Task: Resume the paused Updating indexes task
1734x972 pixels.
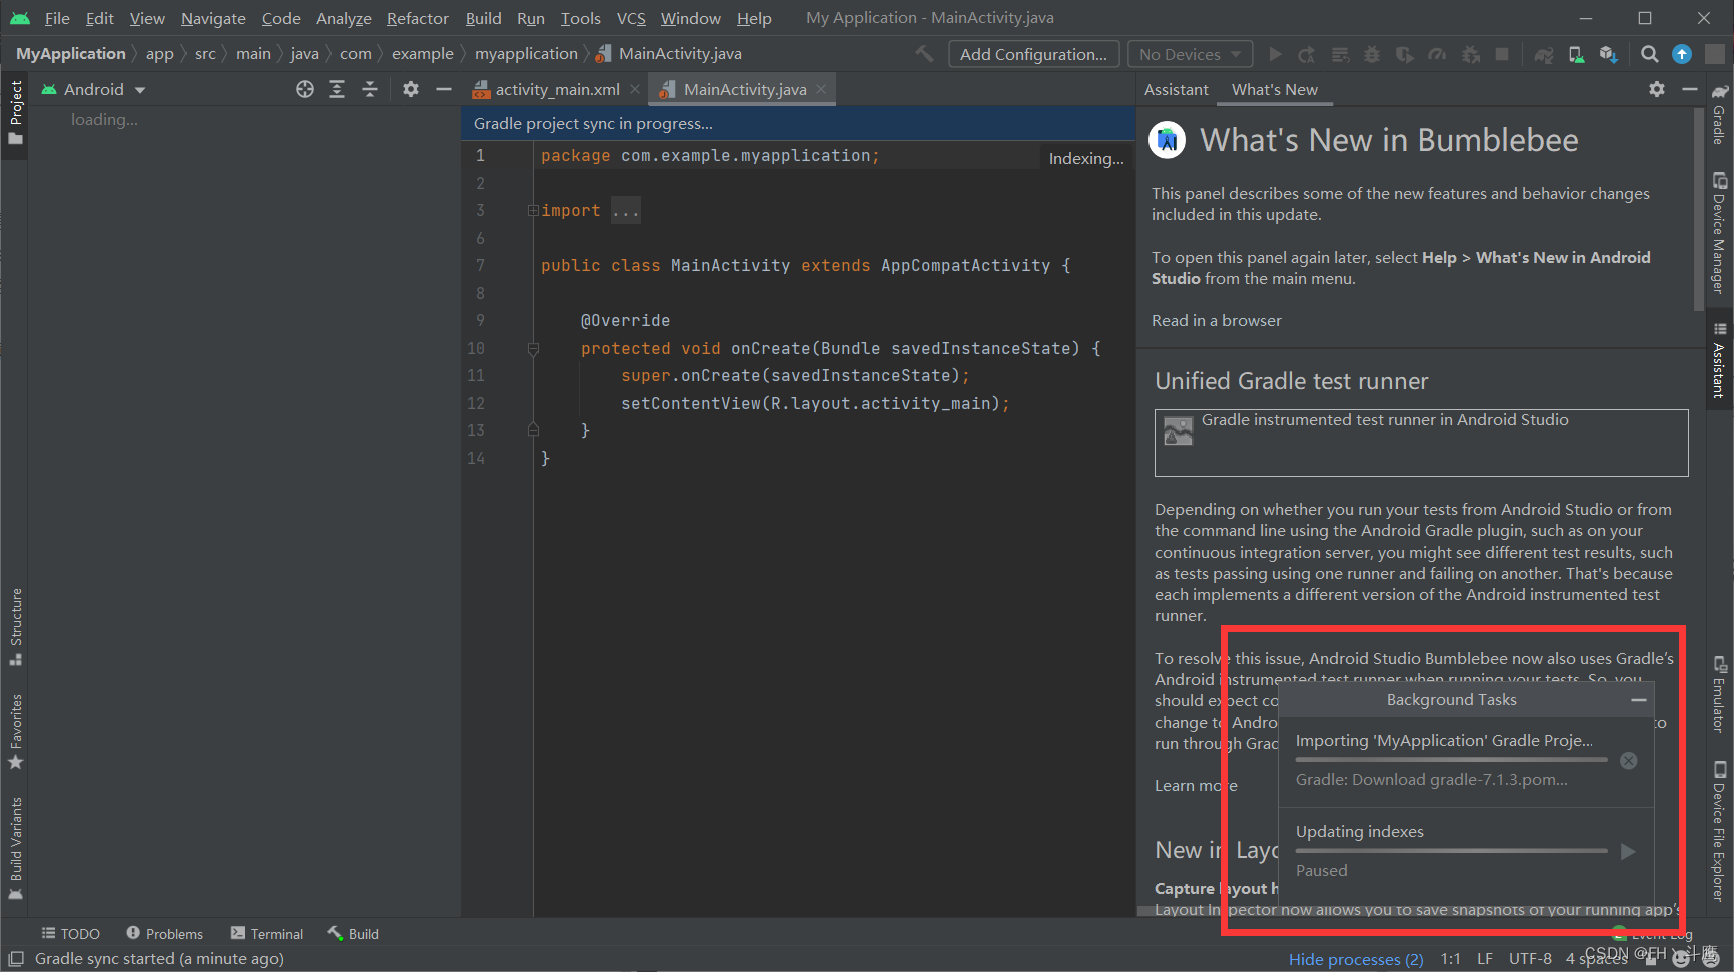Action: coord(1628,852)
